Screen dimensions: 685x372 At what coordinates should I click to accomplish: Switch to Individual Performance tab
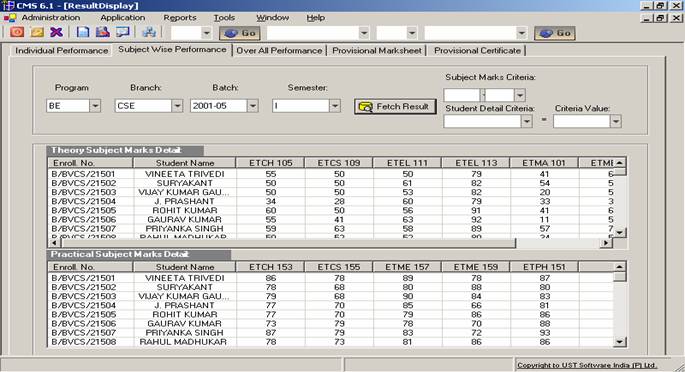coord(61,51)
